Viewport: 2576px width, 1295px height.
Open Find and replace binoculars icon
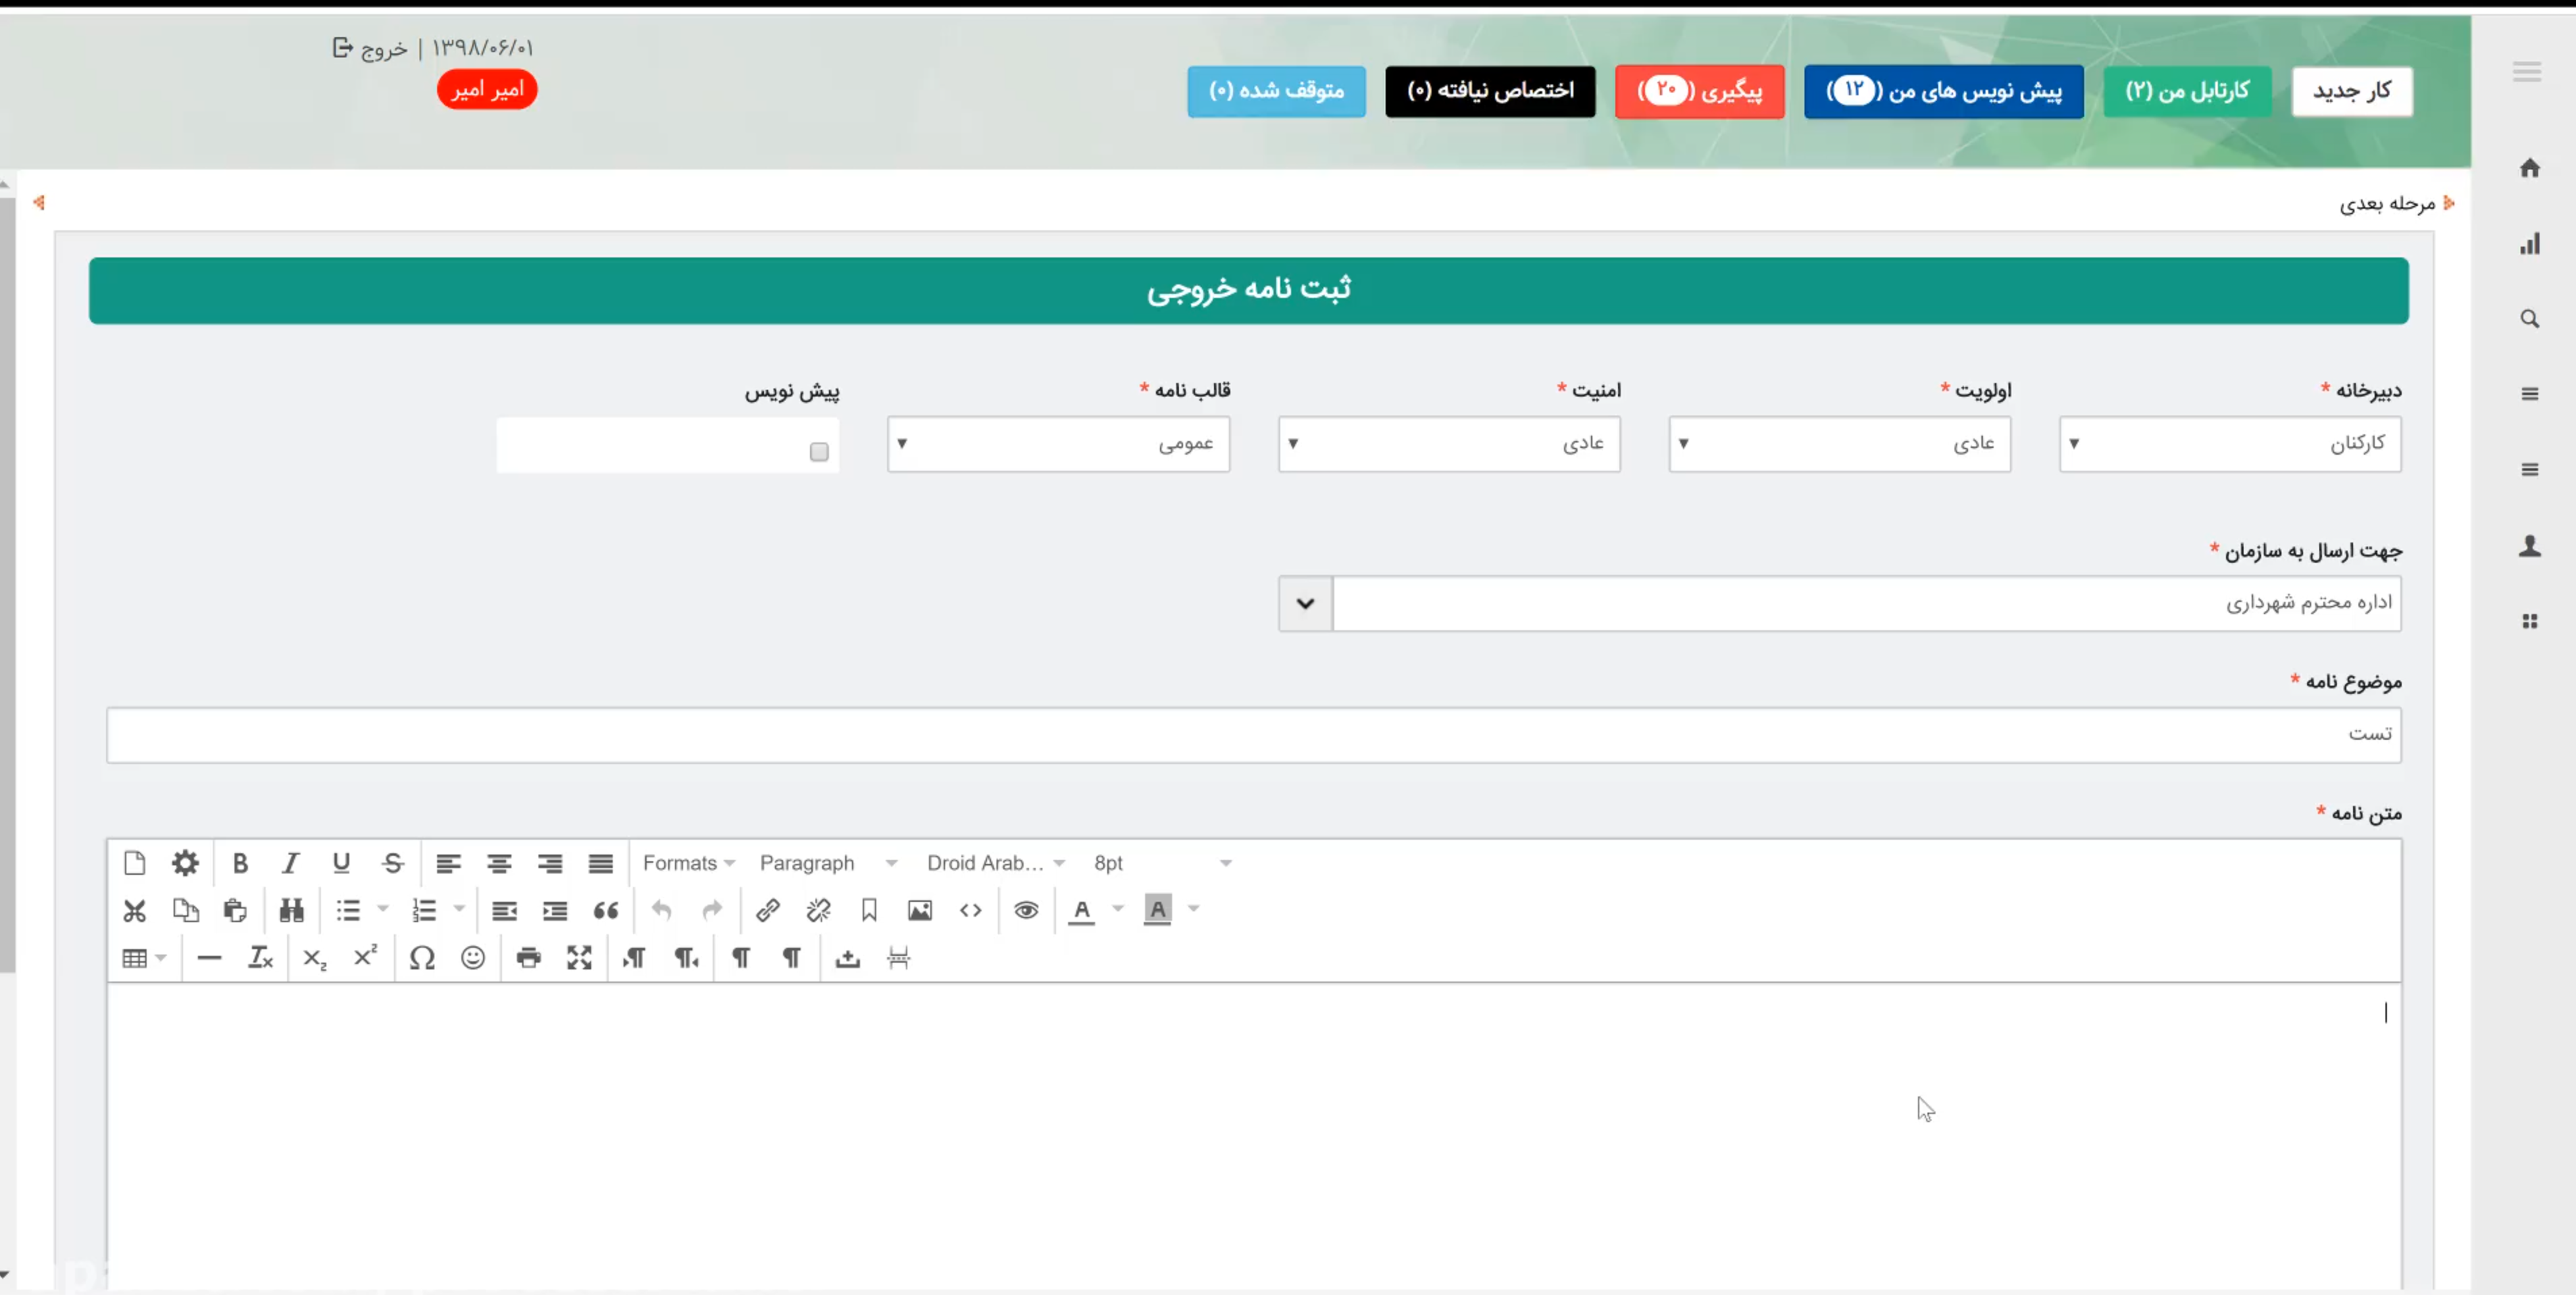(291, 910)
